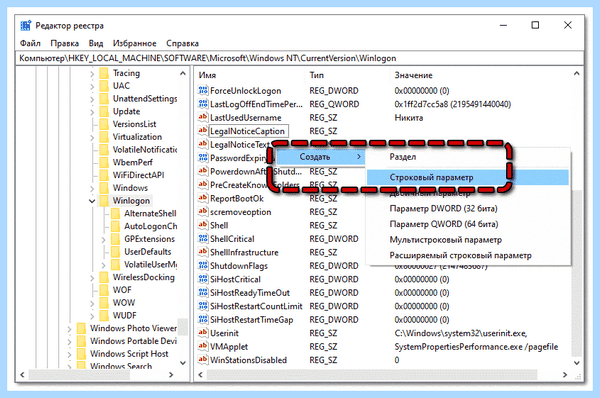The width and height of the screenshot is (600, 398).
Task: Click the LastUsedUsername string icon
Action: 203,117
